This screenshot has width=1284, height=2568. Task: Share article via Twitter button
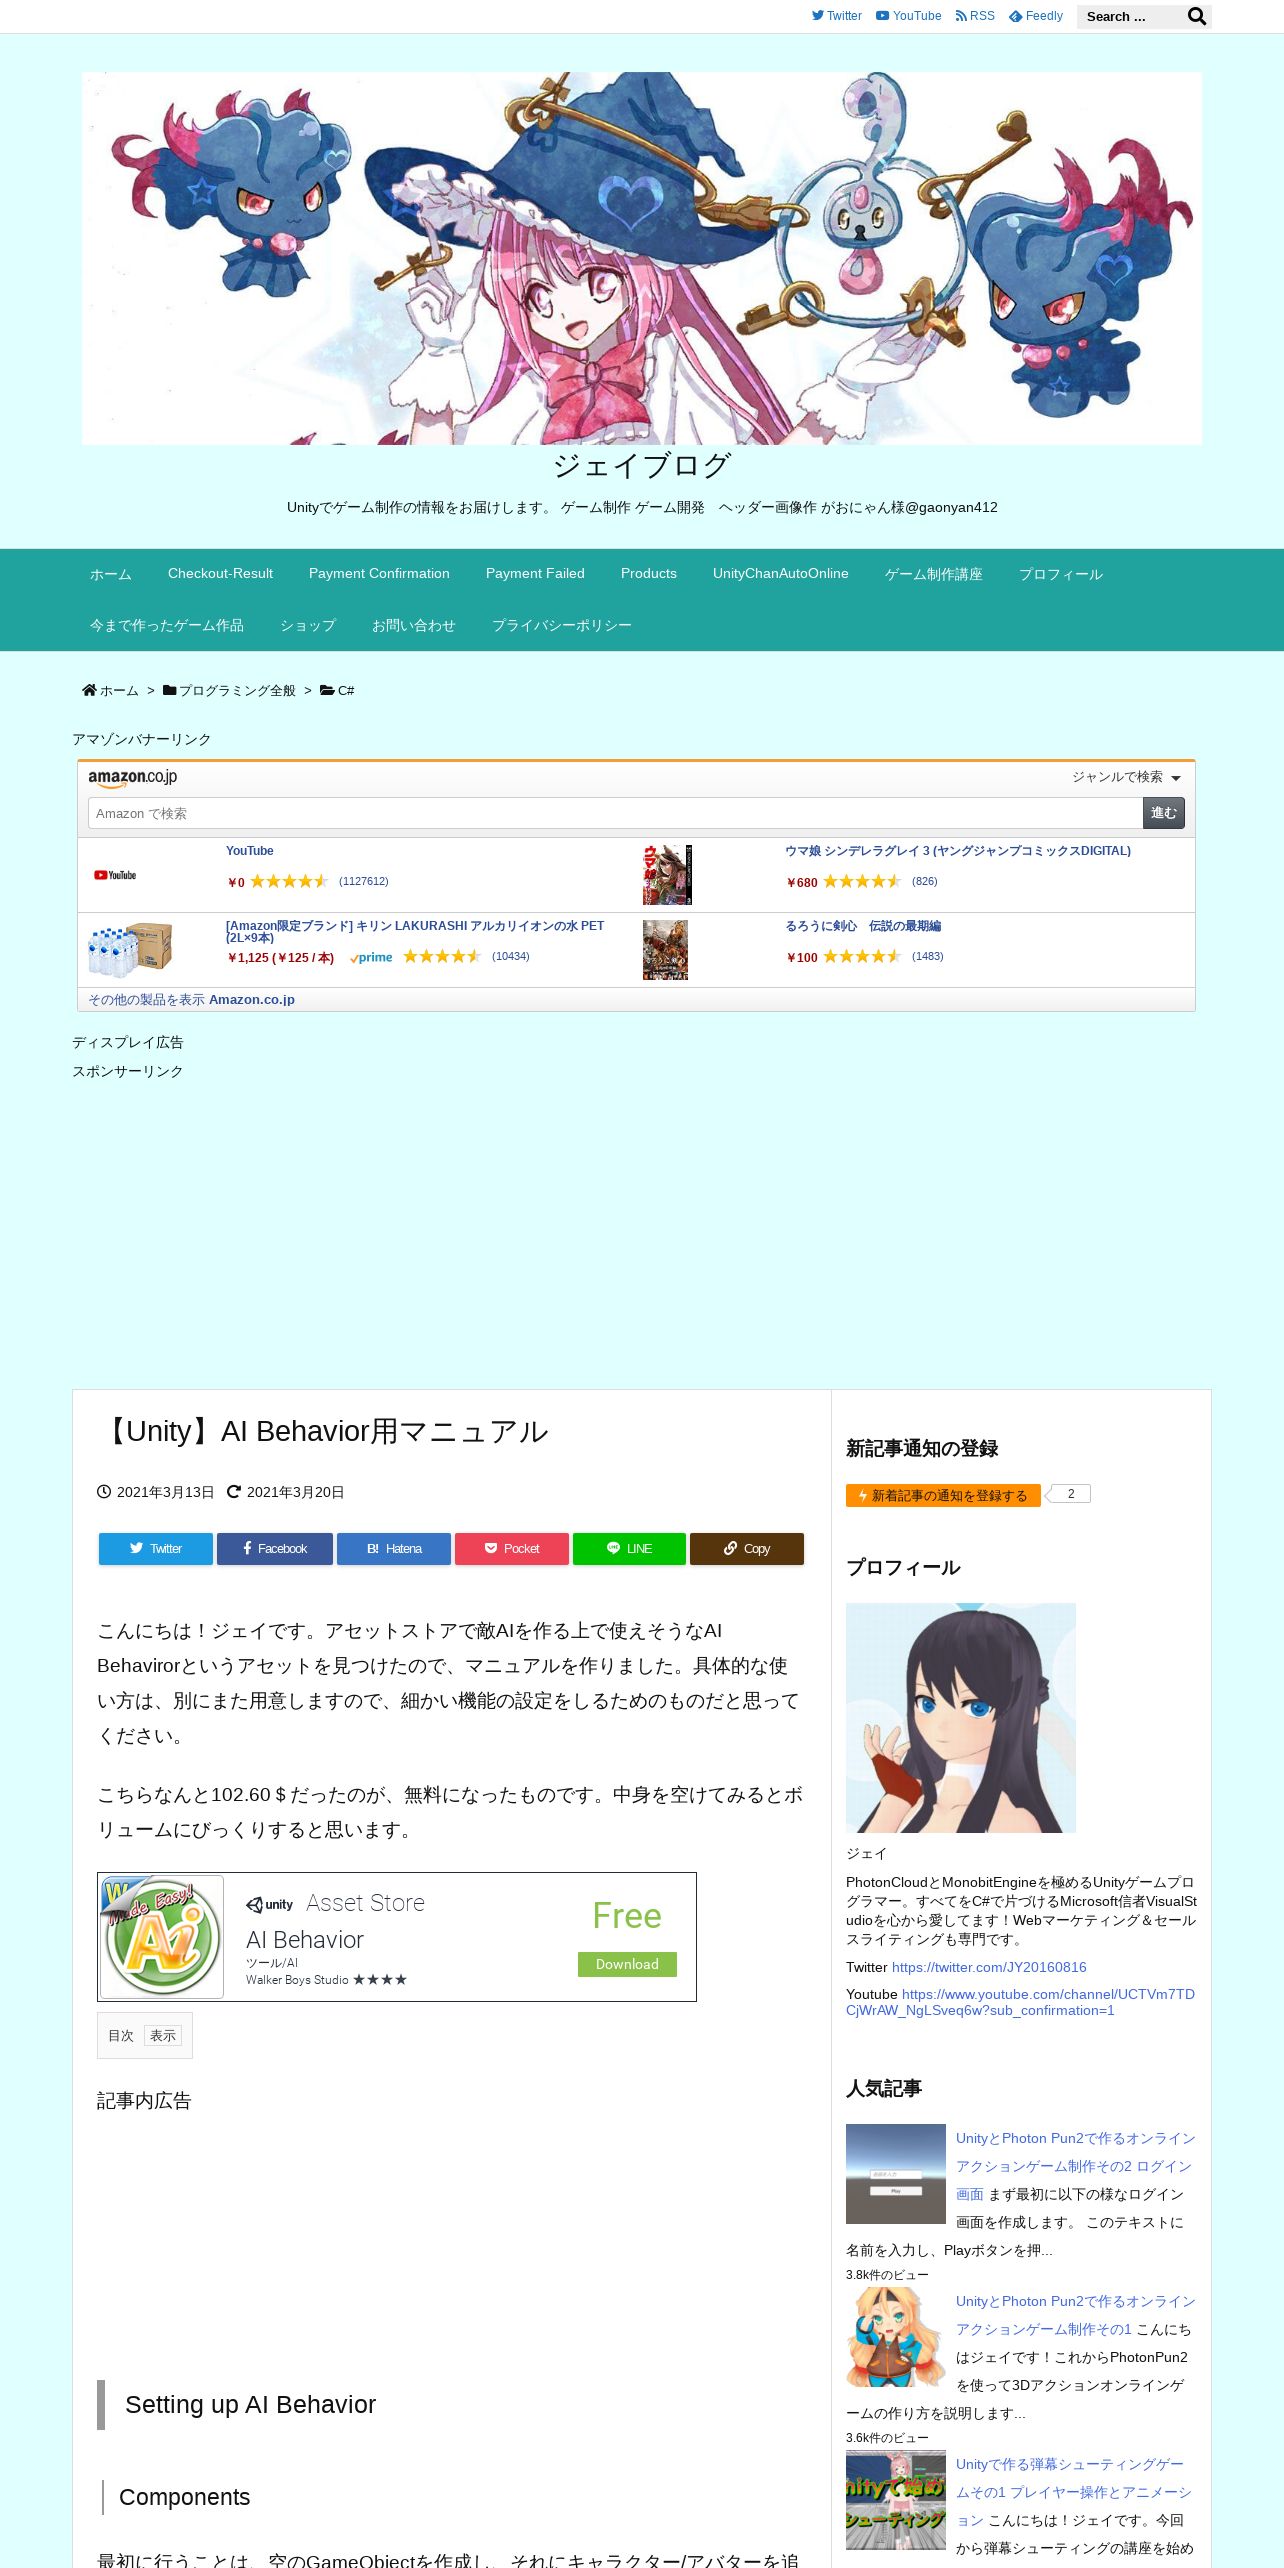[156, 1549]
